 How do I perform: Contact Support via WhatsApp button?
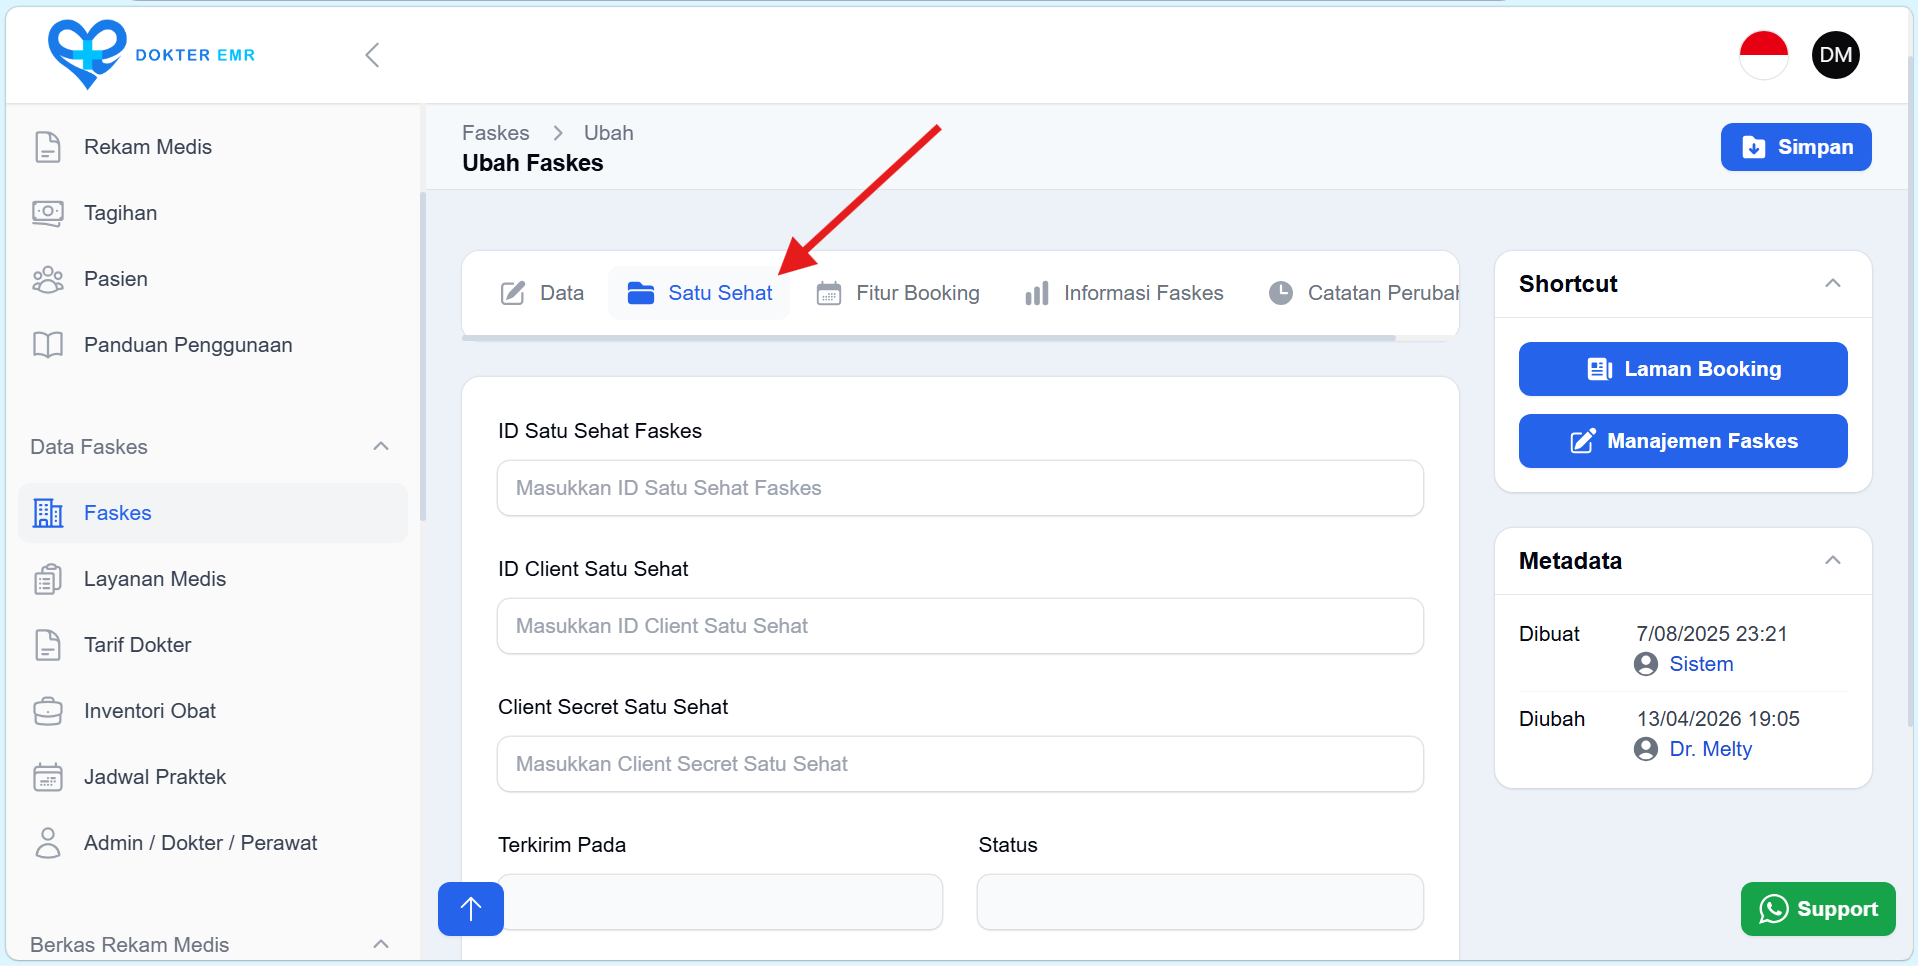pos(1818,909)
